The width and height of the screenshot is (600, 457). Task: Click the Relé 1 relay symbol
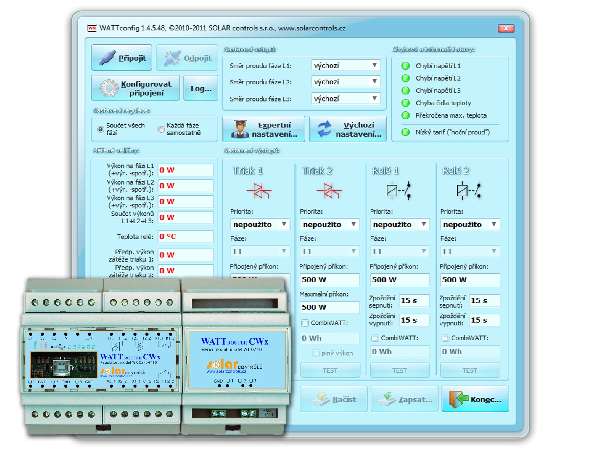[x=399, y=190]
